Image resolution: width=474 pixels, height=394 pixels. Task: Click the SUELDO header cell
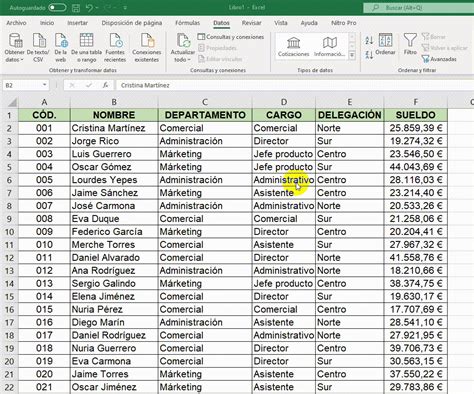click(415, 115)
